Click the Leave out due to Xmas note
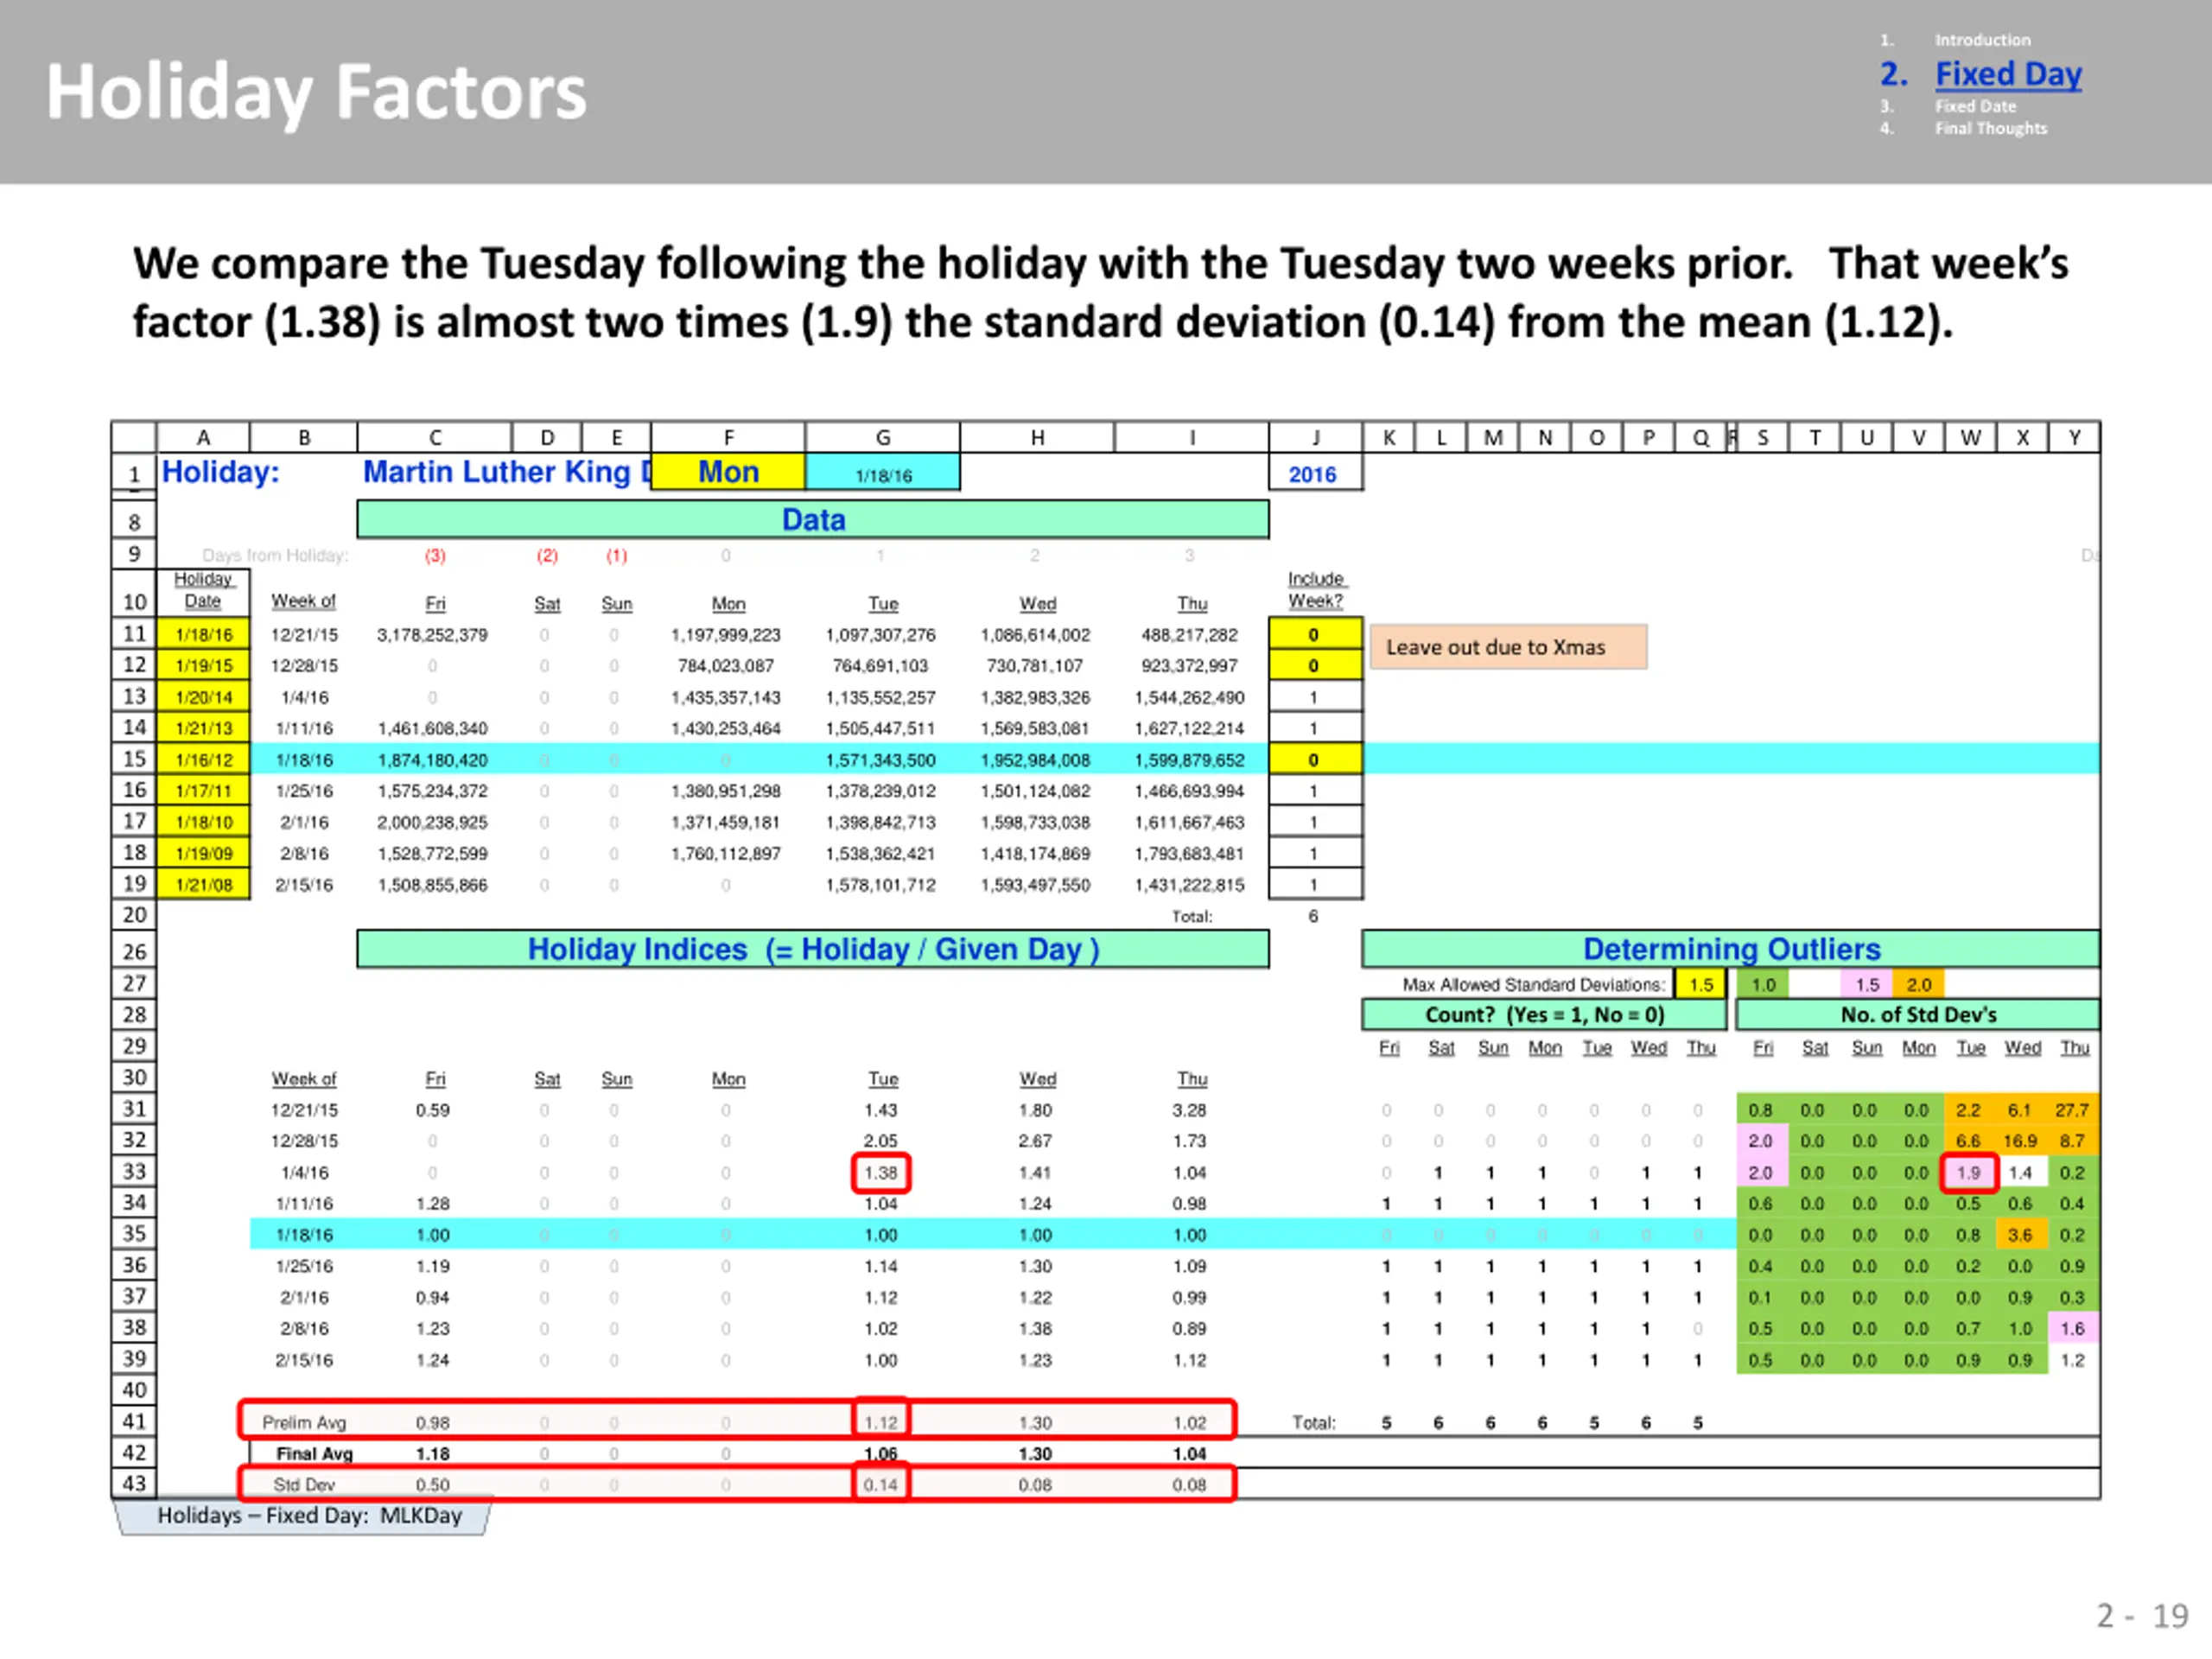This screenshot has height=1659, width=2212. coord(1508,647)
